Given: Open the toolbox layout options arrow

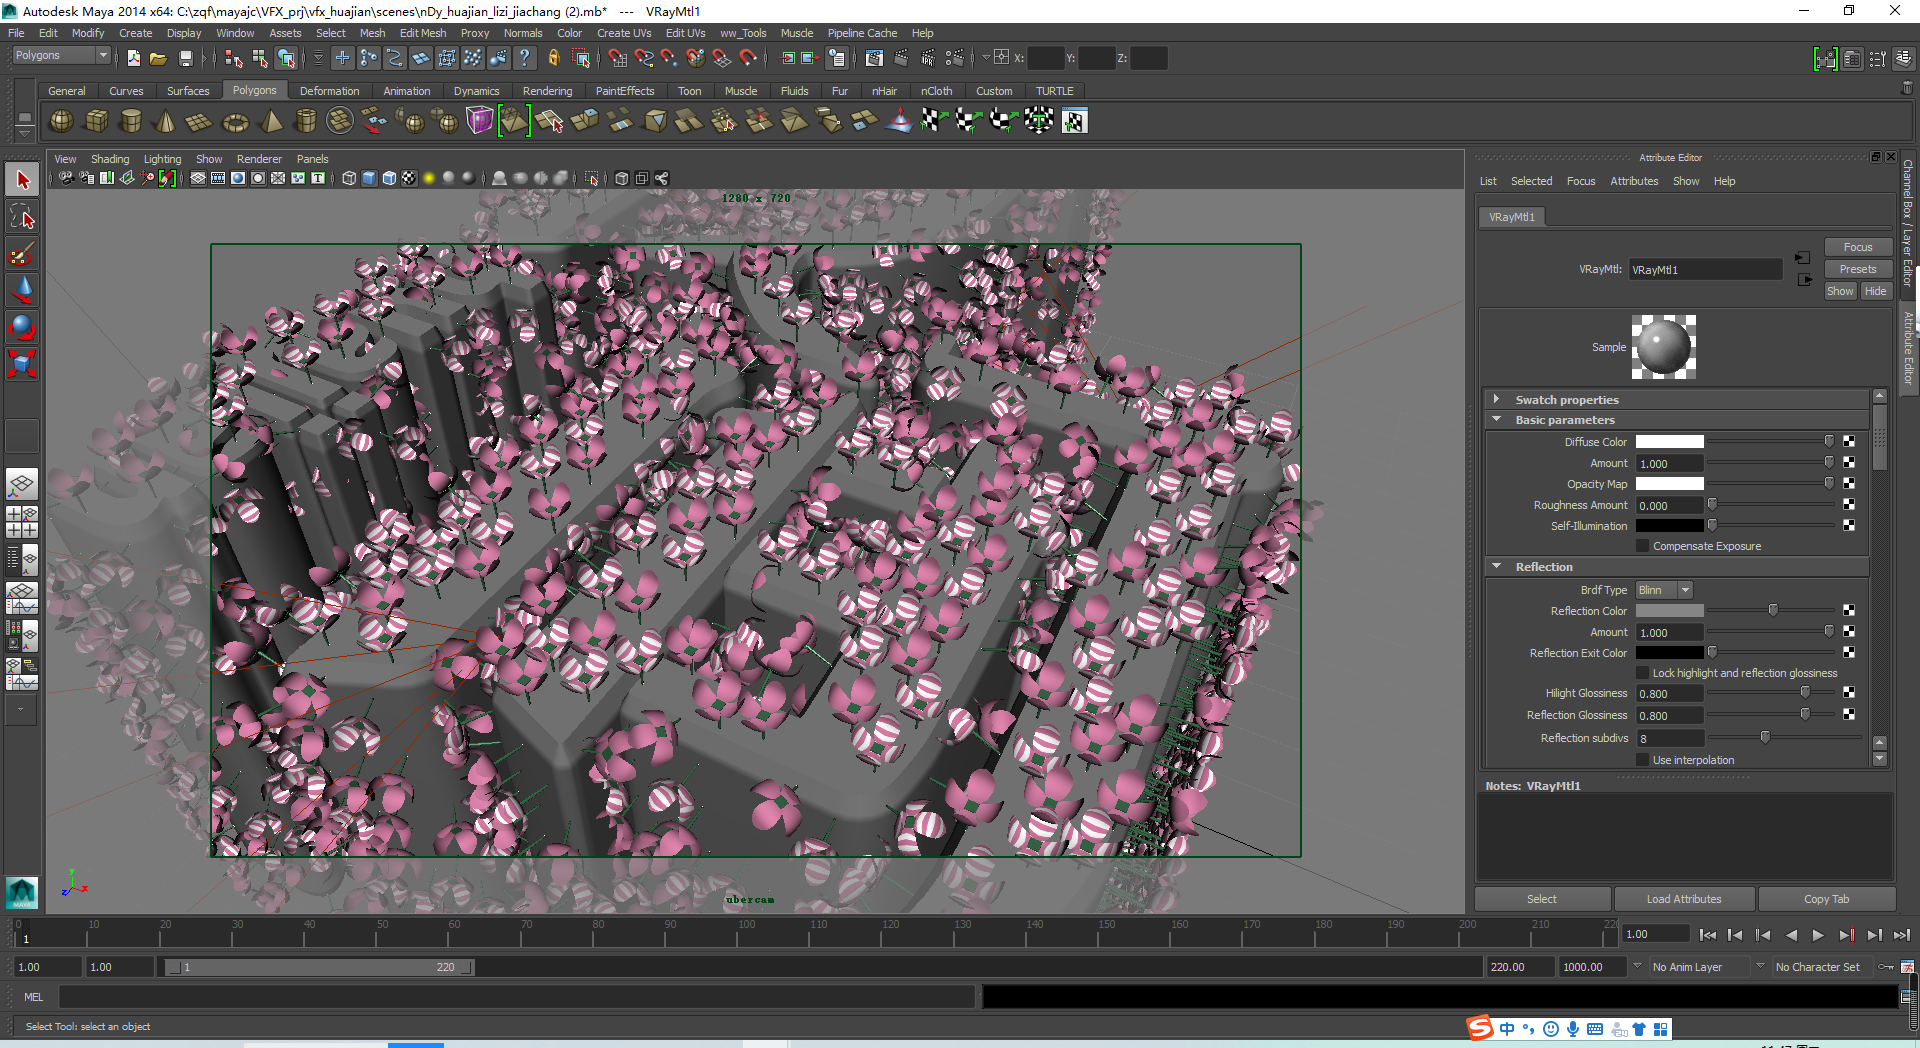Looking at the screenshot, I should (x=20, y=709).
